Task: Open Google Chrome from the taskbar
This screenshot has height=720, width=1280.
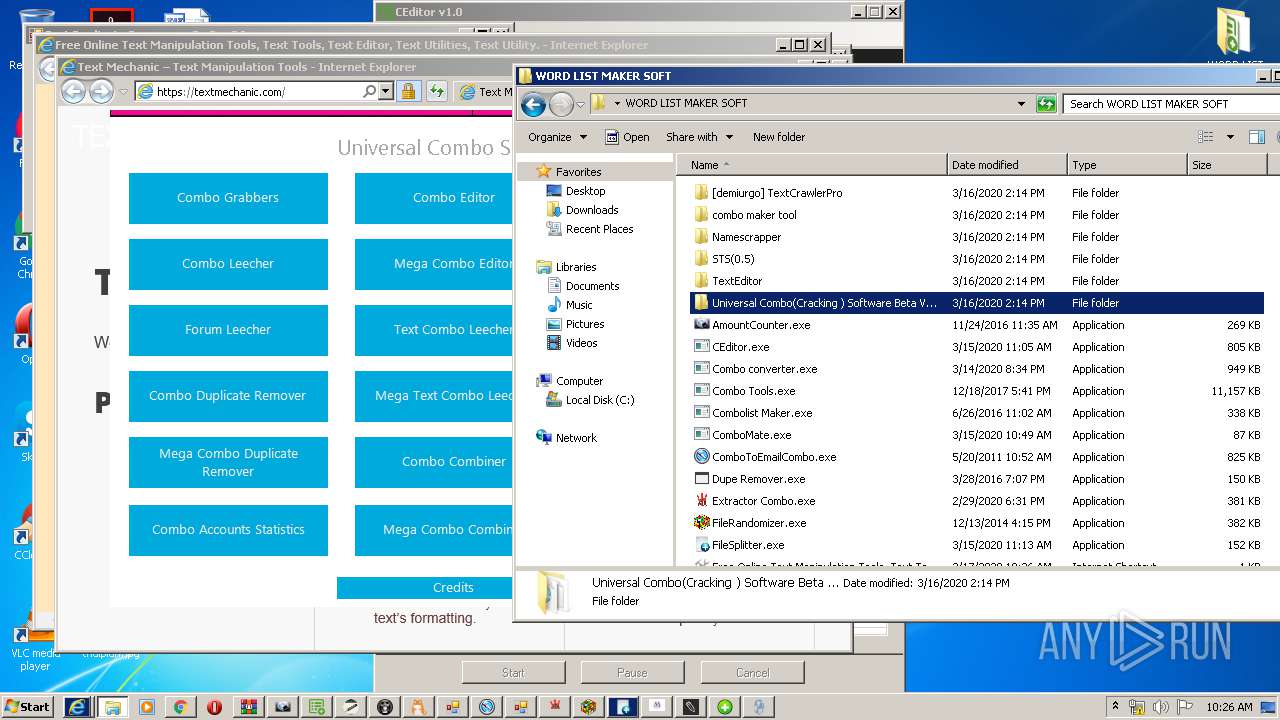Action: coord(180,707)
